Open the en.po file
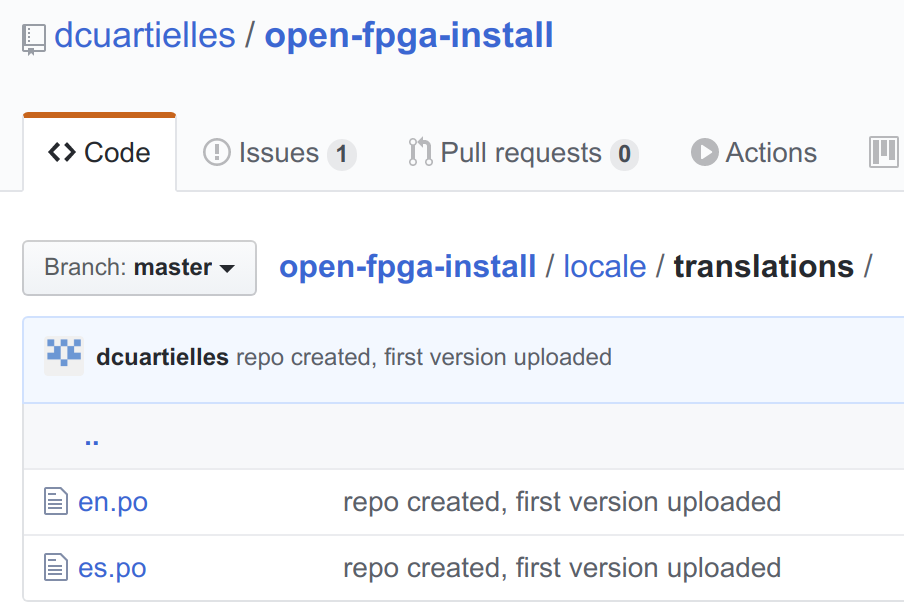 113,502
